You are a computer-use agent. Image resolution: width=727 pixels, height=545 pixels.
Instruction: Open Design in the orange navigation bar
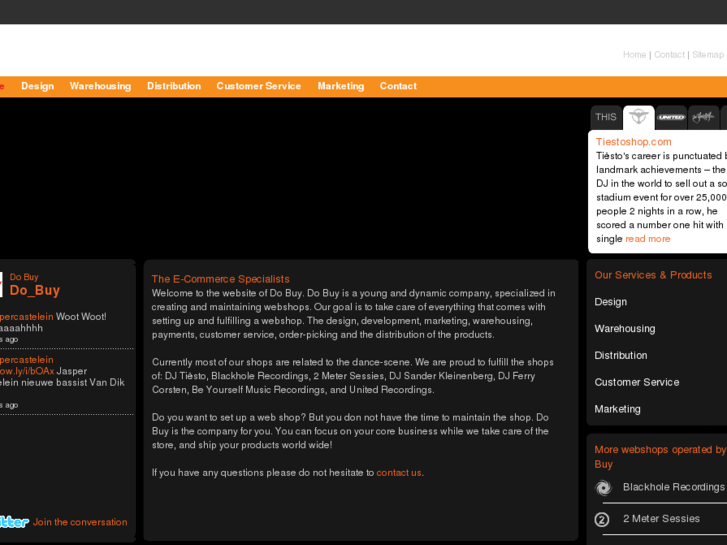[x=38, y=86]
